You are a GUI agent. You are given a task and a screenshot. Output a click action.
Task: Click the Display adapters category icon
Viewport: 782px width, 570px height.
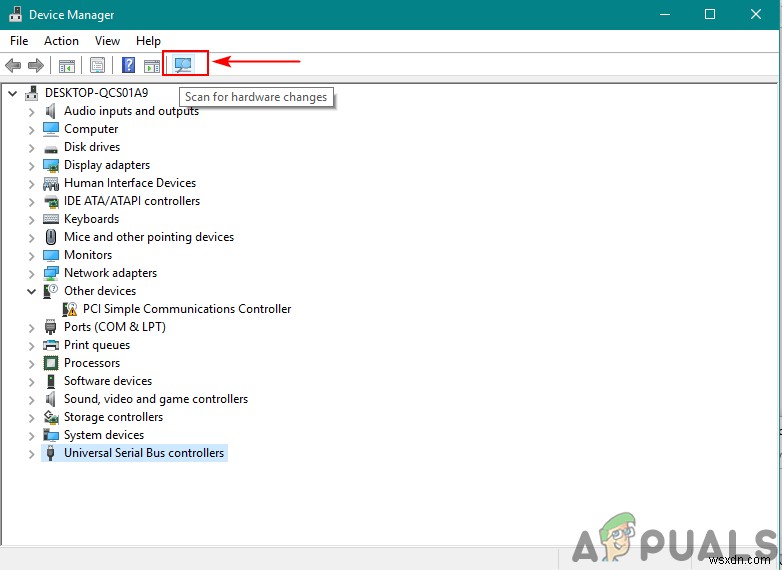51,165
